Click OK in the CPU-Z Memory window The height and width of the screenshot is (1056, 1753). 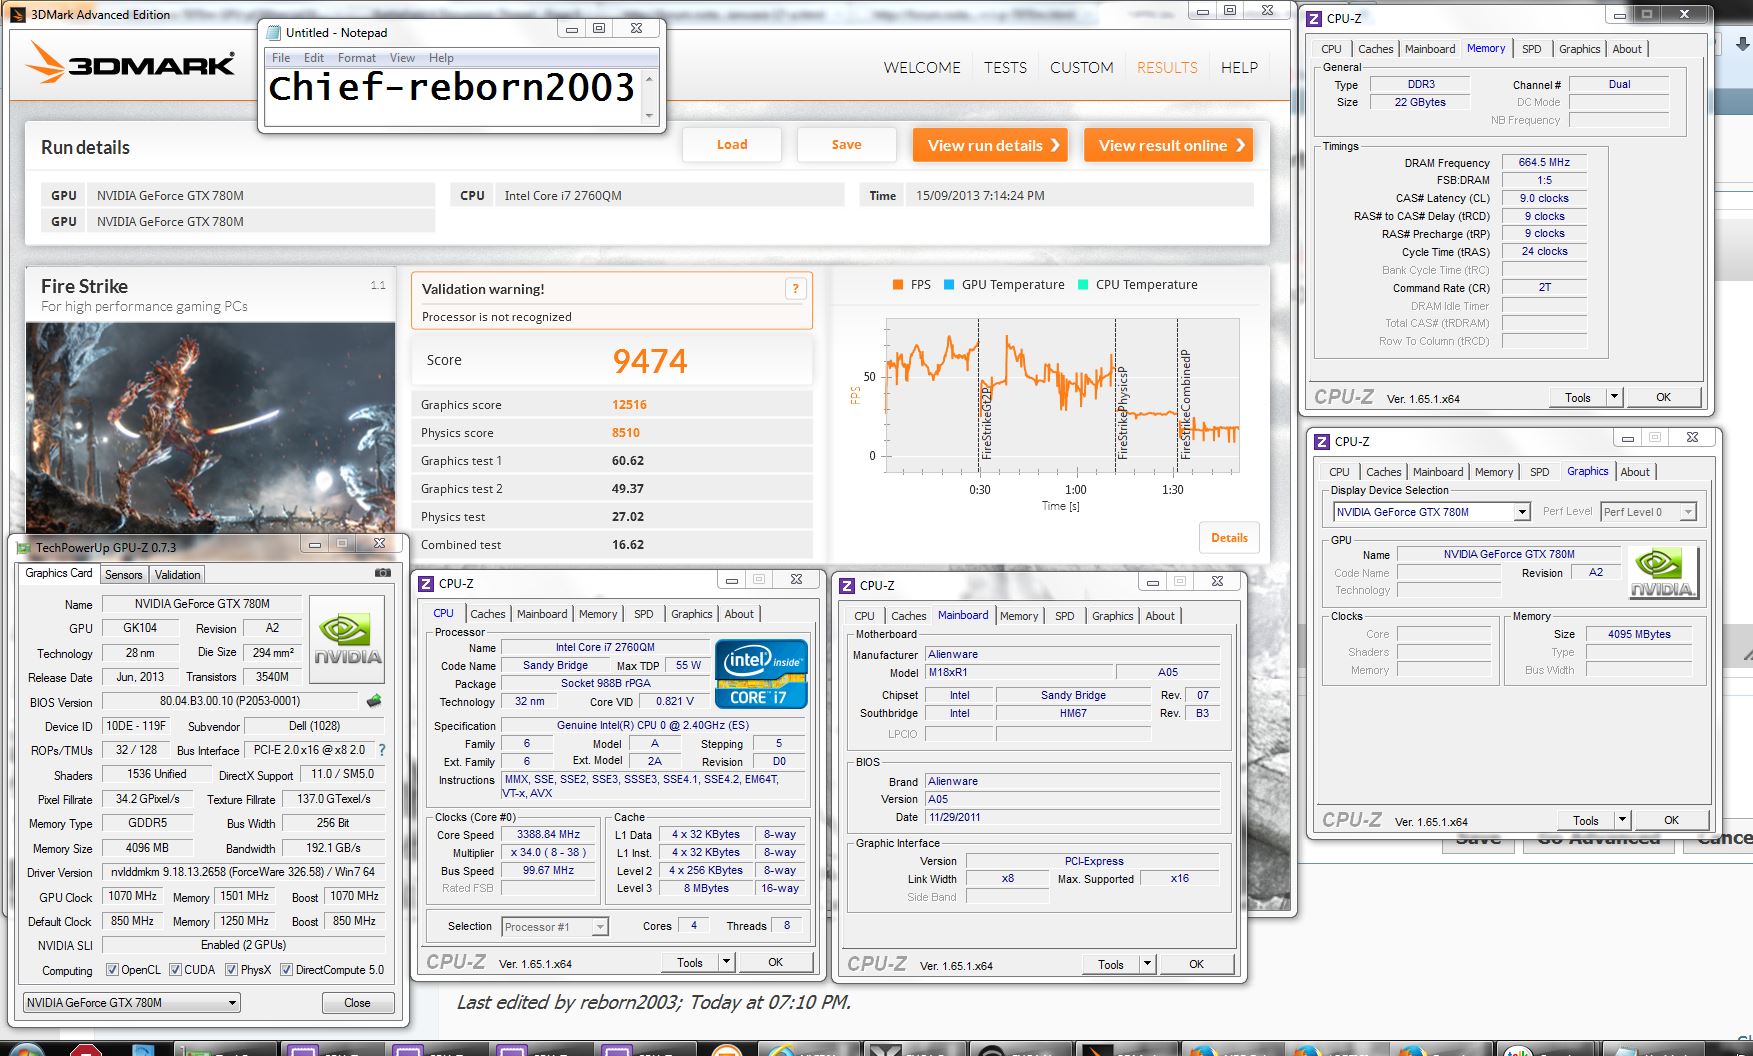point(1663,397)
